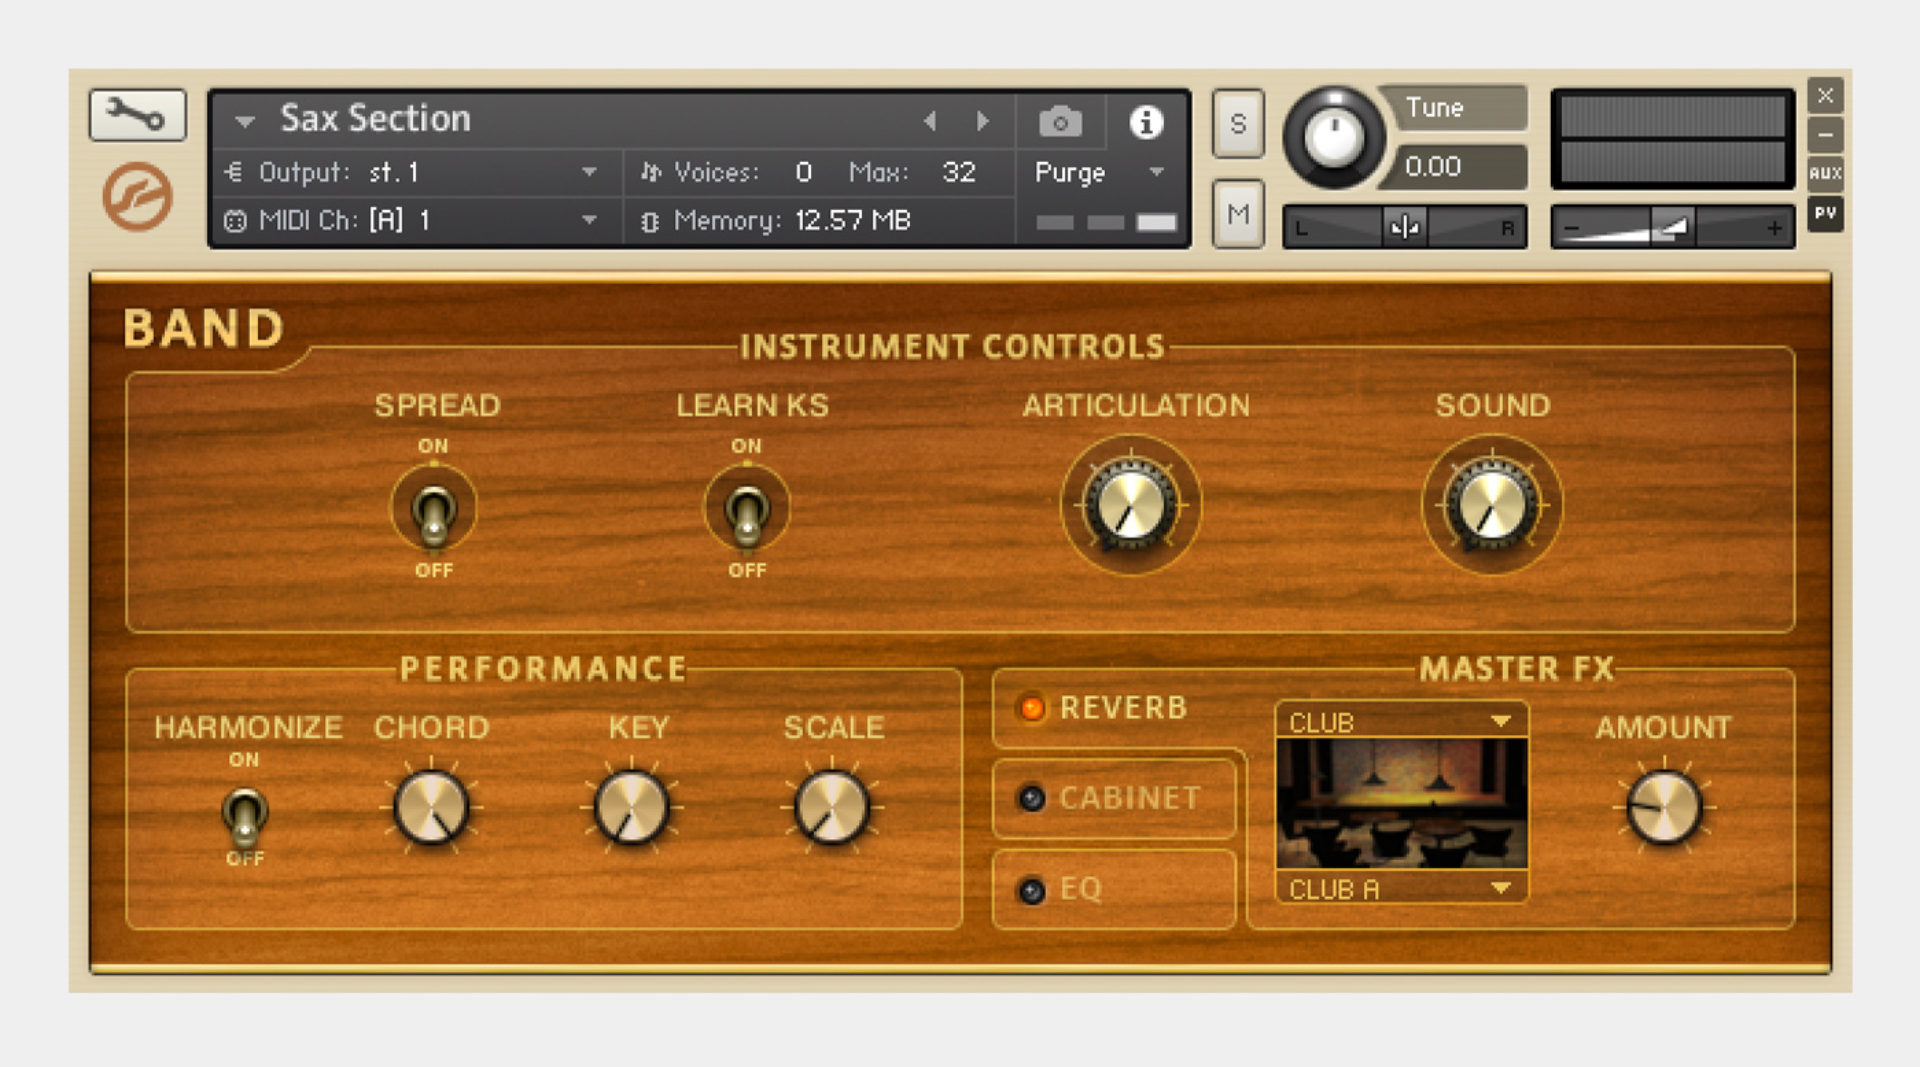Open the Sax Section instrument dropdown
Screen dimensions: 1920x1067
[245, 120]
